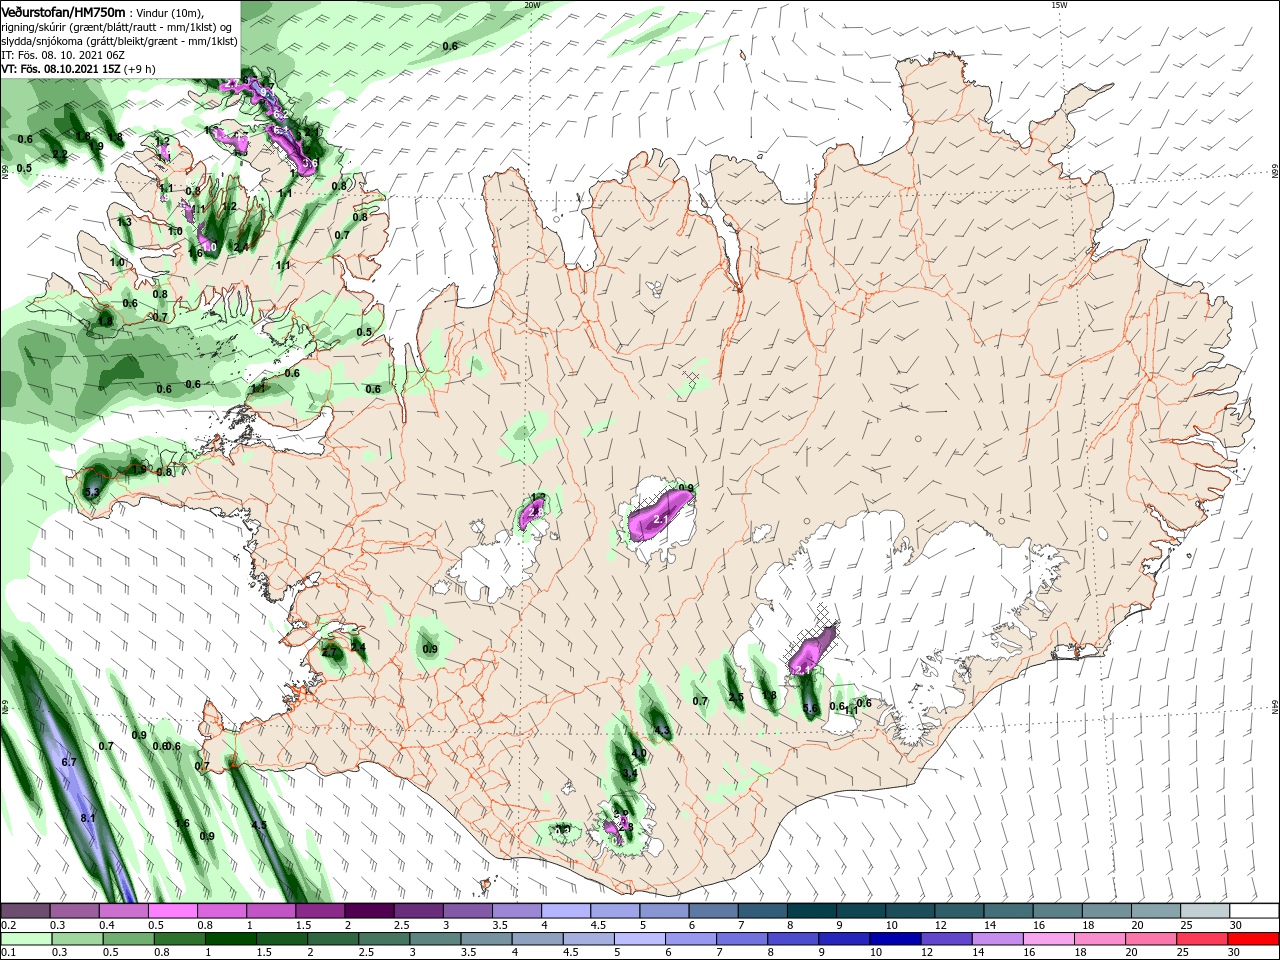This screenshot has height=960, width=1280.
Task: Click the 4.0 precipitation value on map
Action: click(639, 753)
